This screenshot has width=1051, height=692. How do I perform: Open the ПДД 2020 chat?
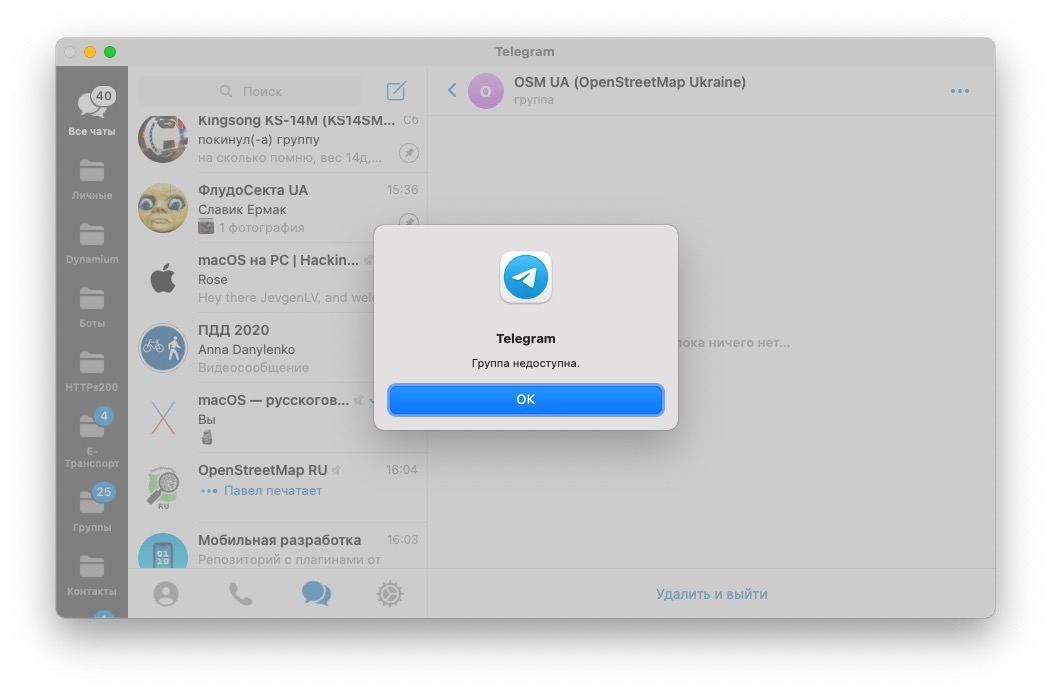pyautogui.click(x=277, y=348)
